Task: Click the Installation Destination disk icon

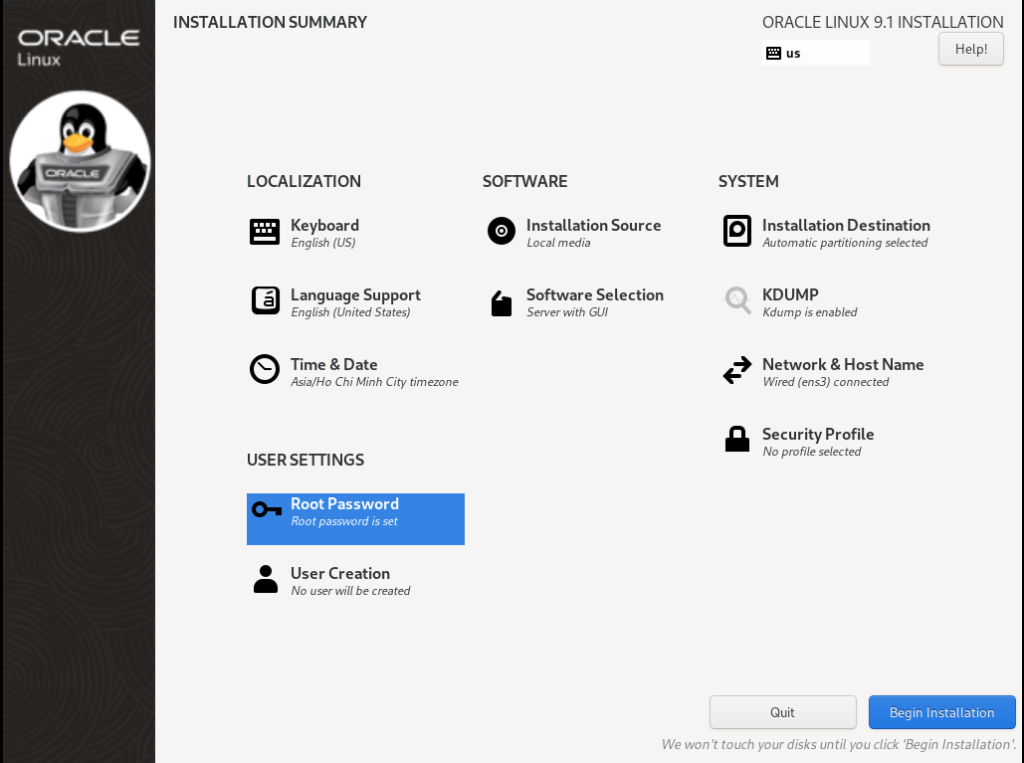Action: point(737,232)
